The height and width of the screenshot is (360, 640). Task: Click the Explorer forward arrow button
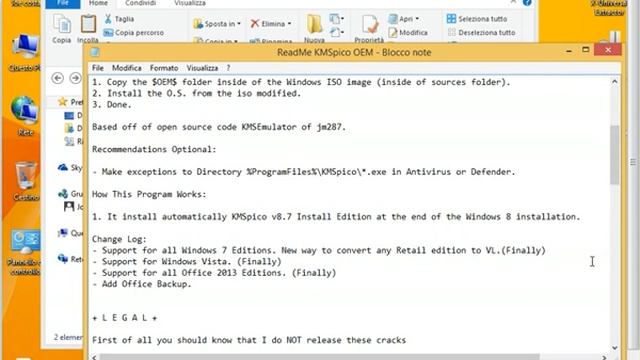76,78
